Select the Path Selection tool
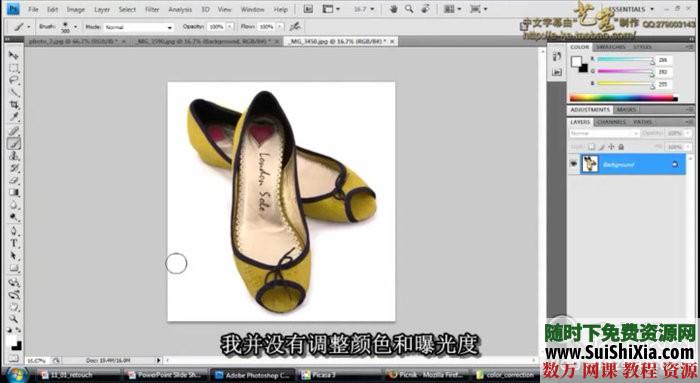700x383 pixels. point(14,256)
